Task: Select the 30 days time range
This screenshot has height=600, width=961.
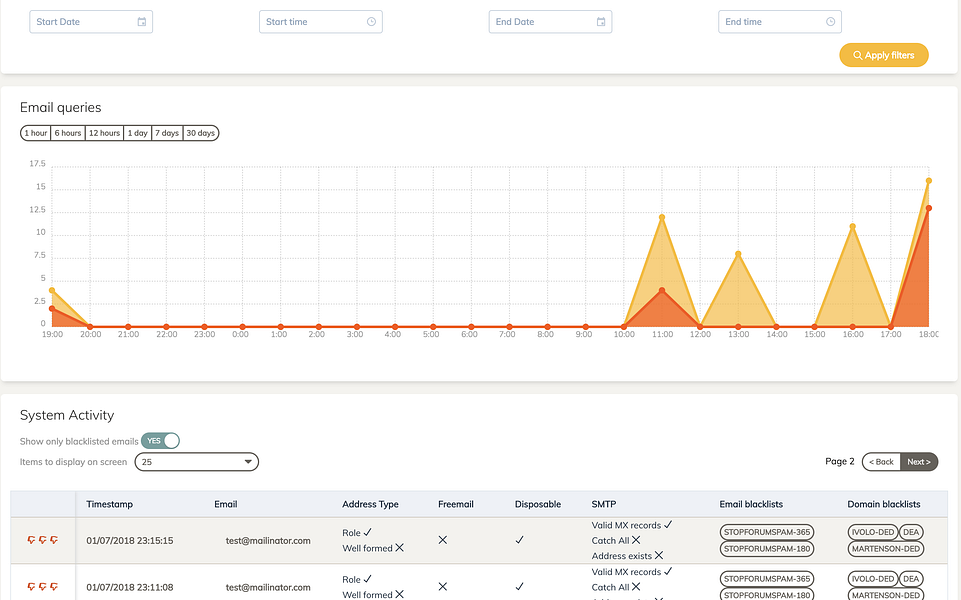Action: [x=201, y=133]
